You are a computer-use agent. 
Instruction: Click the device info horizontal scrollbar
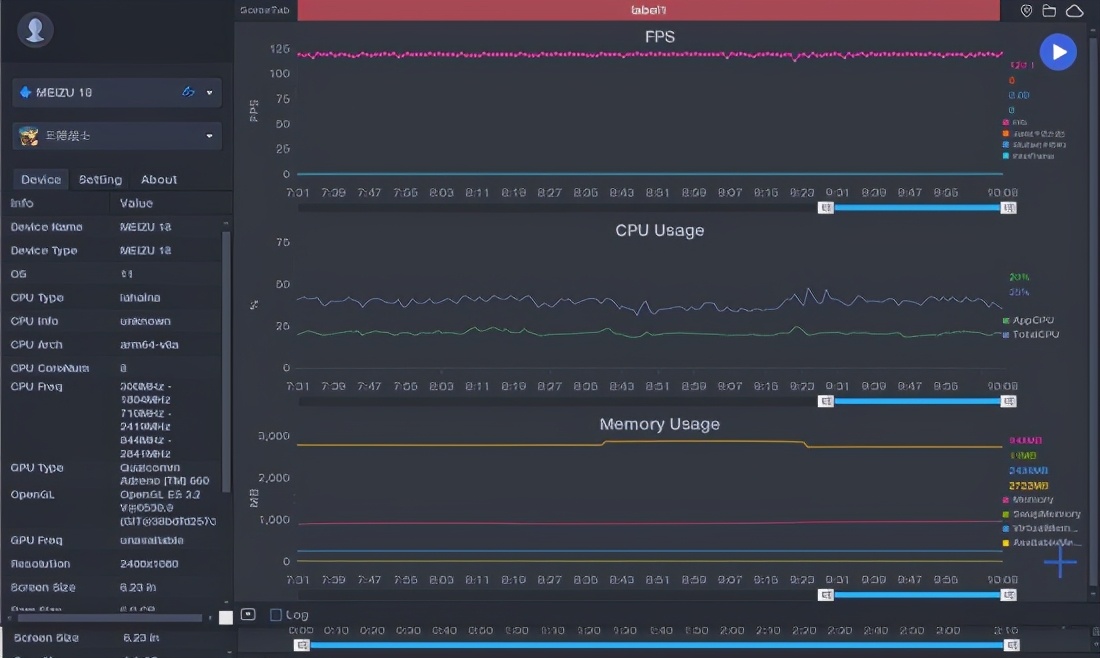[109, 618]
